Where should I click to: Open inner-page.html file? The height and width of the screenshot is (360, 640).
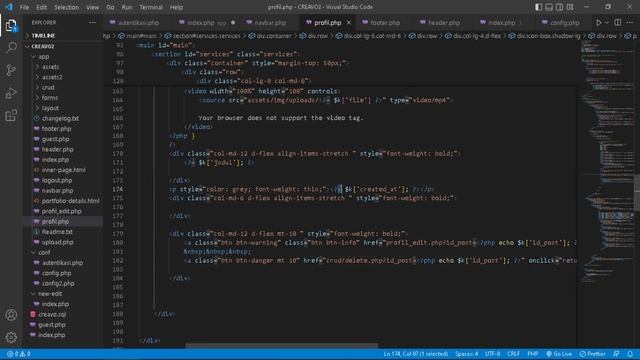coord(63,170)
